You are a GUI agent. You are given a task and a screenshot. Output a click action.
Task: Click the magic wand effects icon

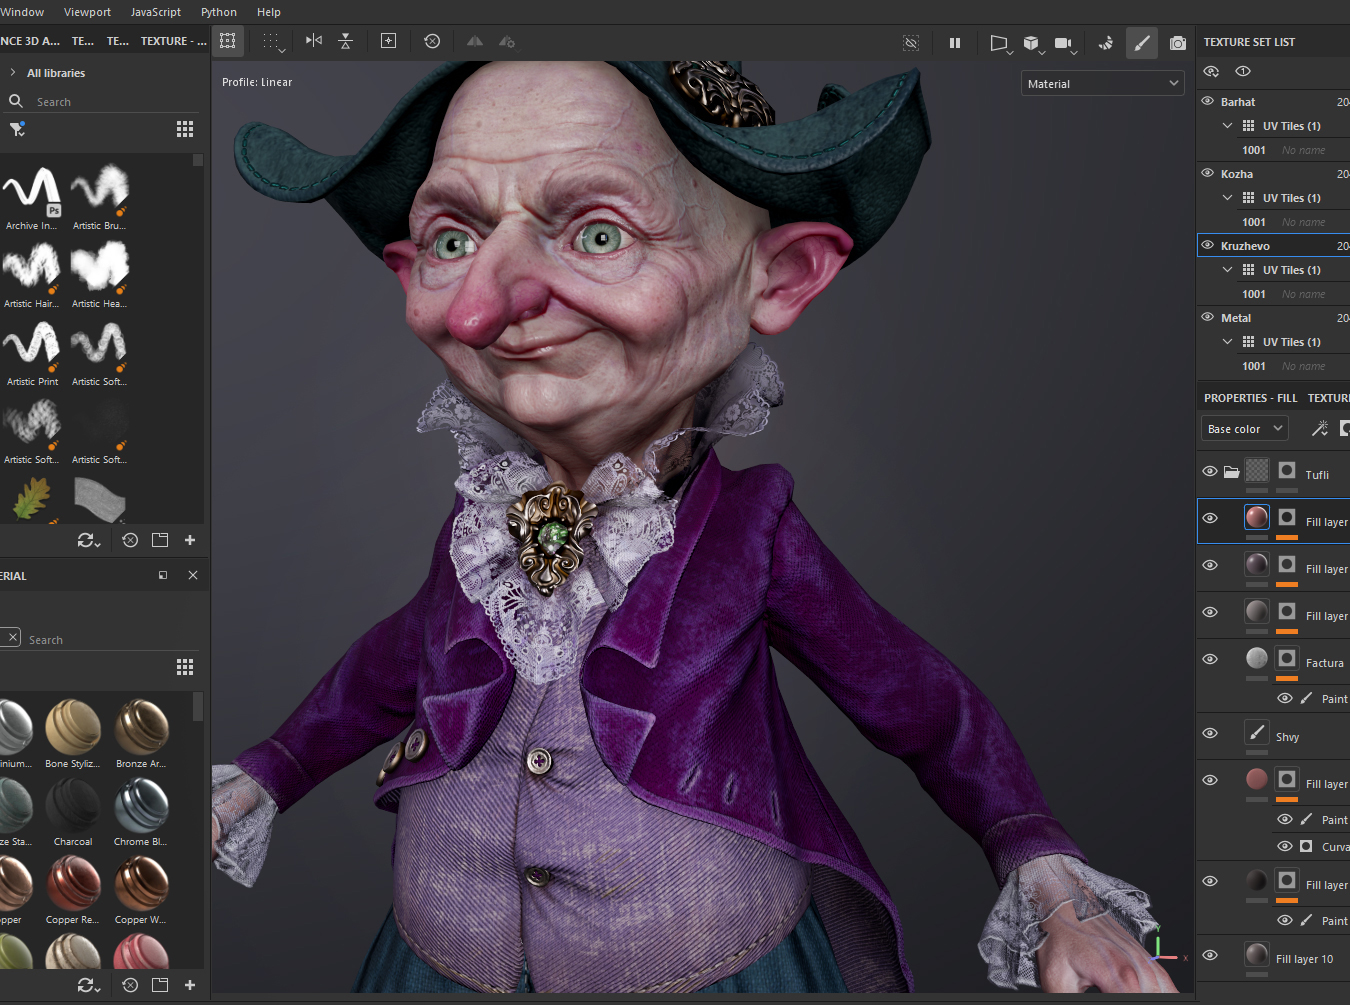tap(1319, 429)
